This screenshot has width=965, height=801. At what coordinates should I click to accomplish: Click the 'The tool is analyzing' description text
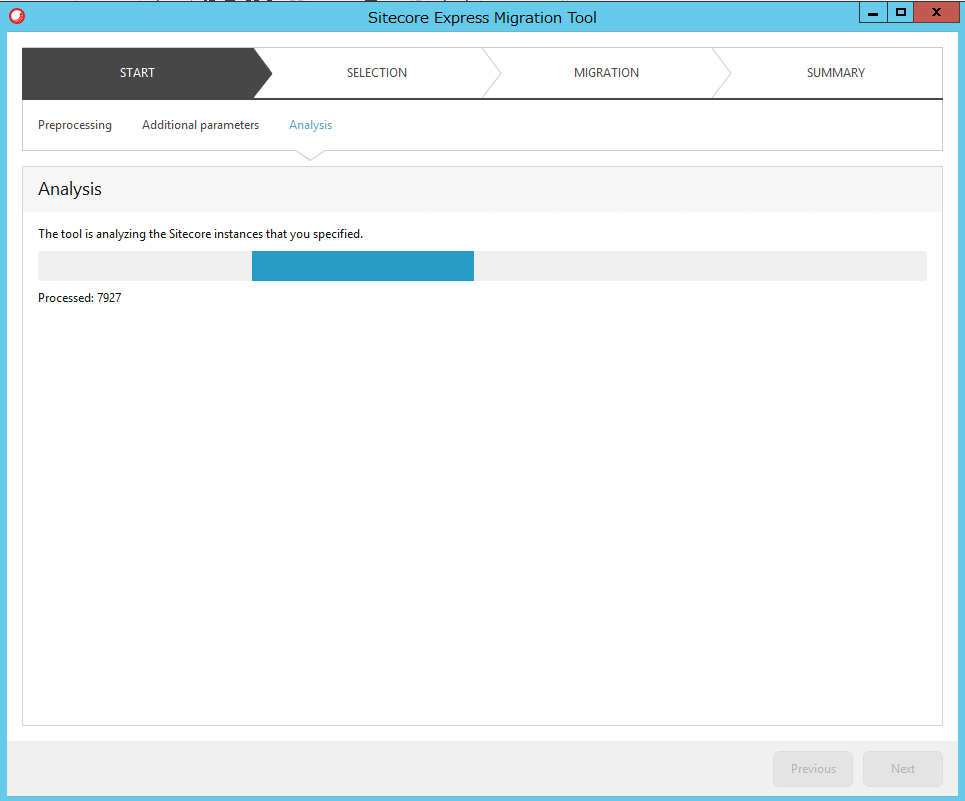coord(201,234)
